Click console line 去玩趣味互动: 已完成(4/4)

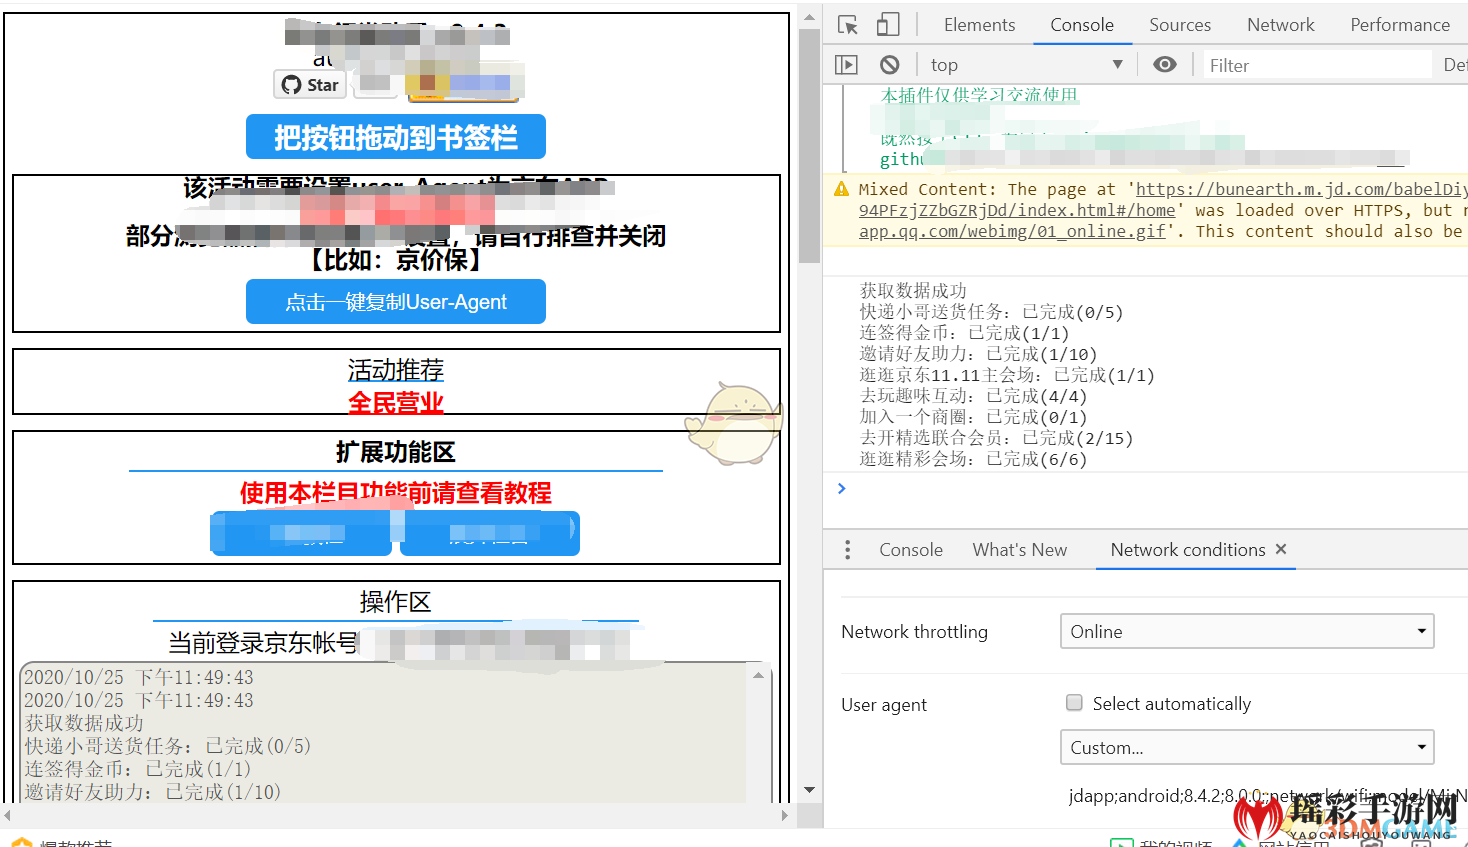coord(973,396)
